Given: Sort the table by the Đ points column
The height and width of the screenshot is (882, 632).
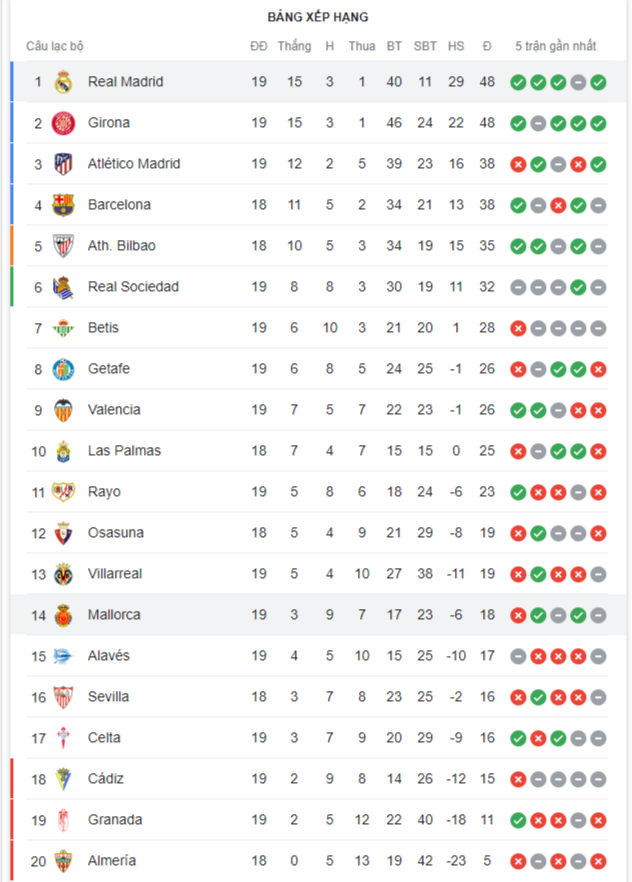Looking at the screenshot, I should coord(486,45).
